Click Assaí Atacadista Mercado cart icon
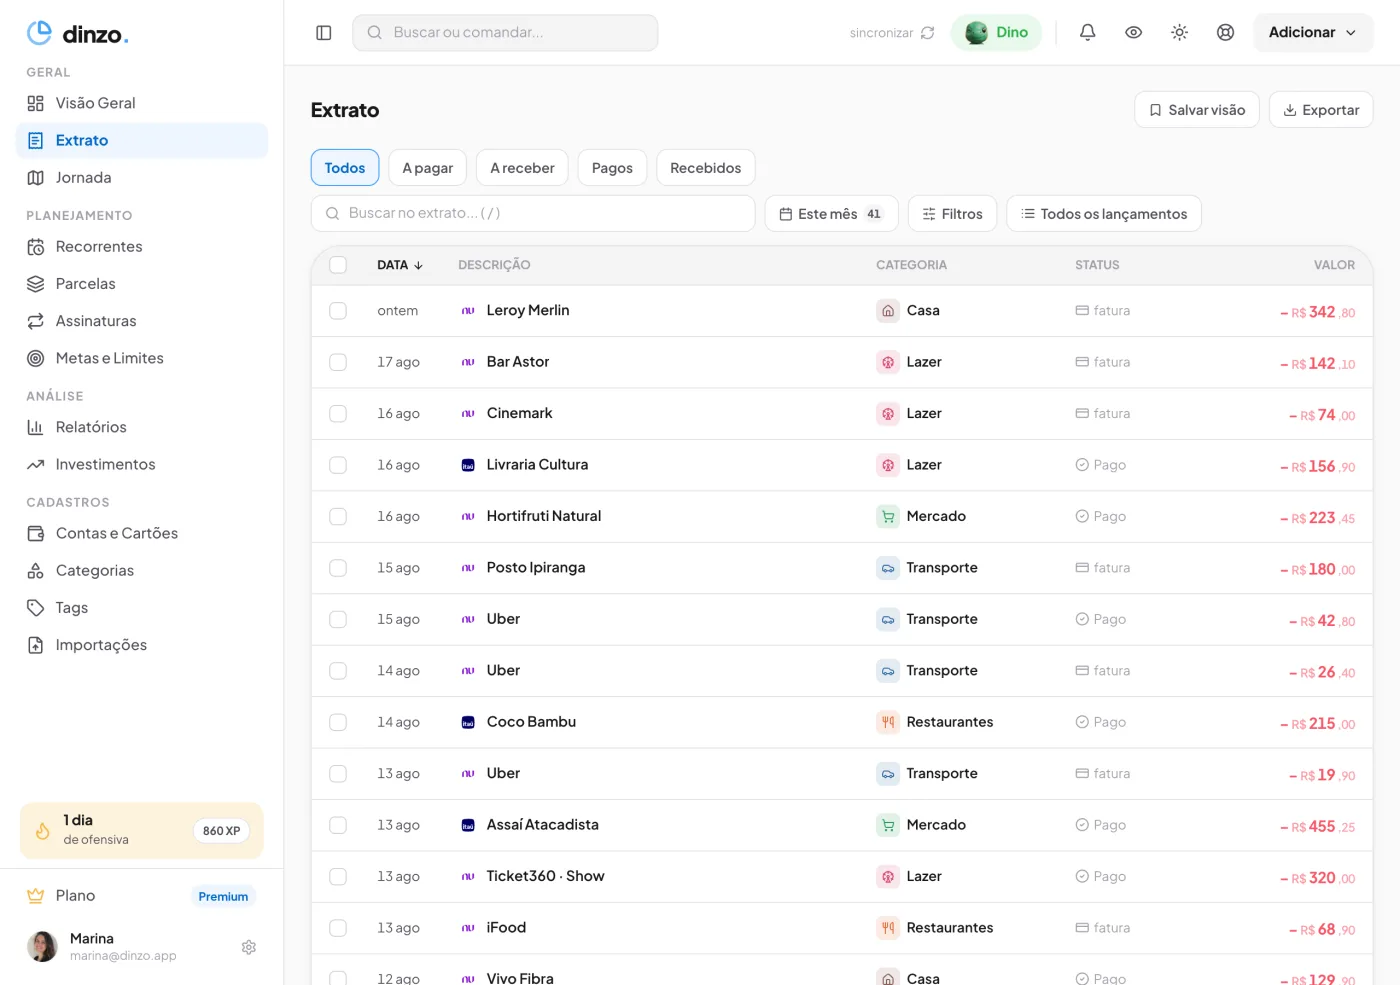This screenshot has height=985, width=1400. (x=888, y=825)
